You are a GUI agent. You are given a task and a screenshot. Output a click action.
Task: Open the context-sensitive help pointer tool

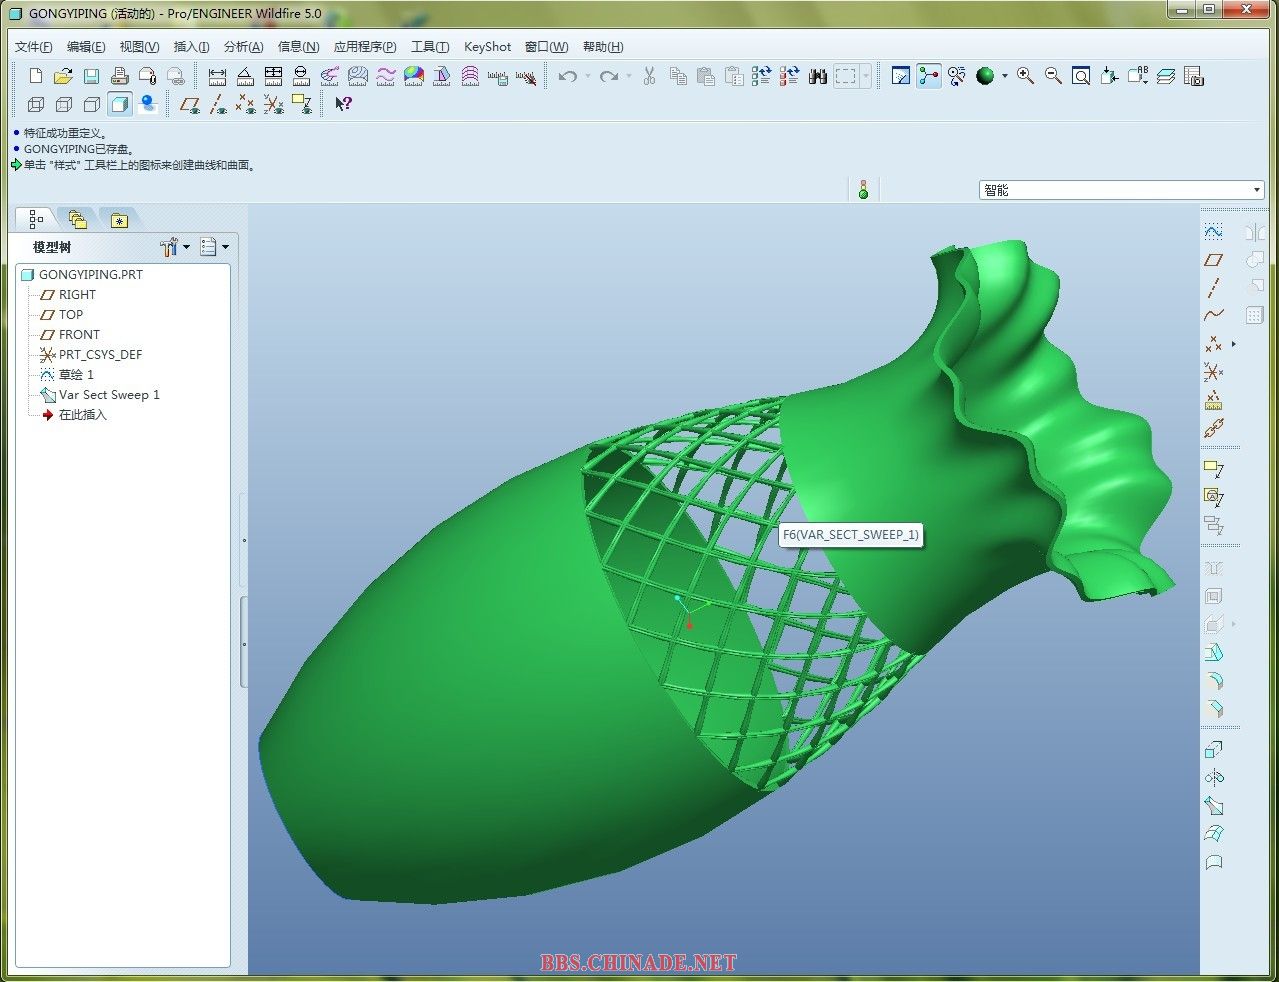(343, 104)
